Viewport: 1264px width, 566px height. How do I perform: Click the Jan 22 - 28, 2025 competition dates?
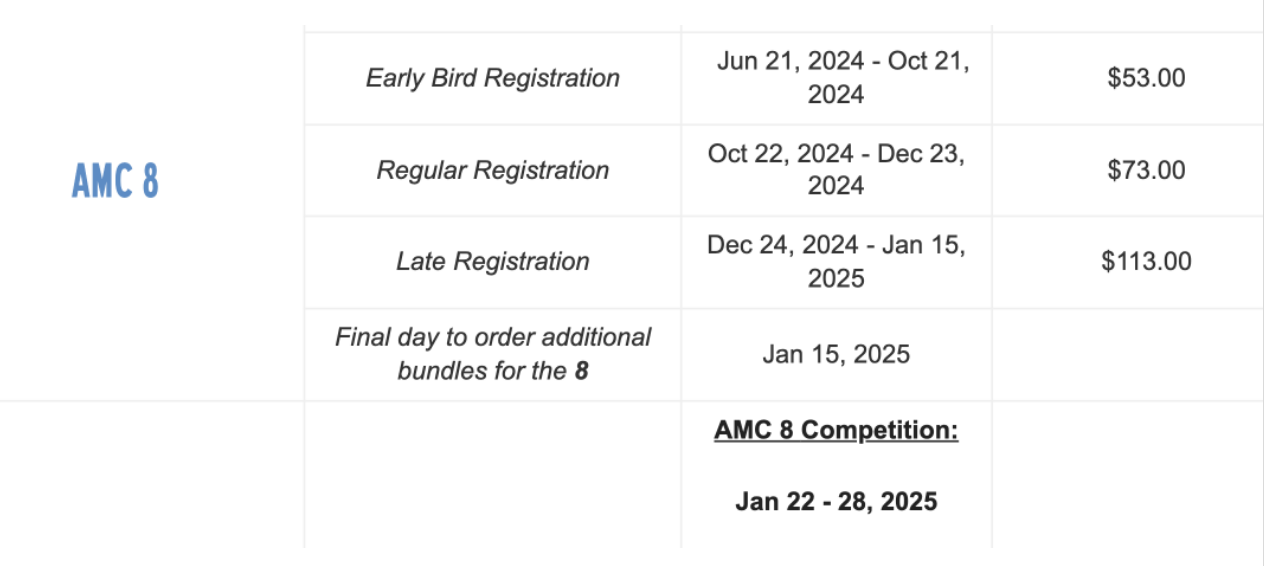tap(836, 501)
